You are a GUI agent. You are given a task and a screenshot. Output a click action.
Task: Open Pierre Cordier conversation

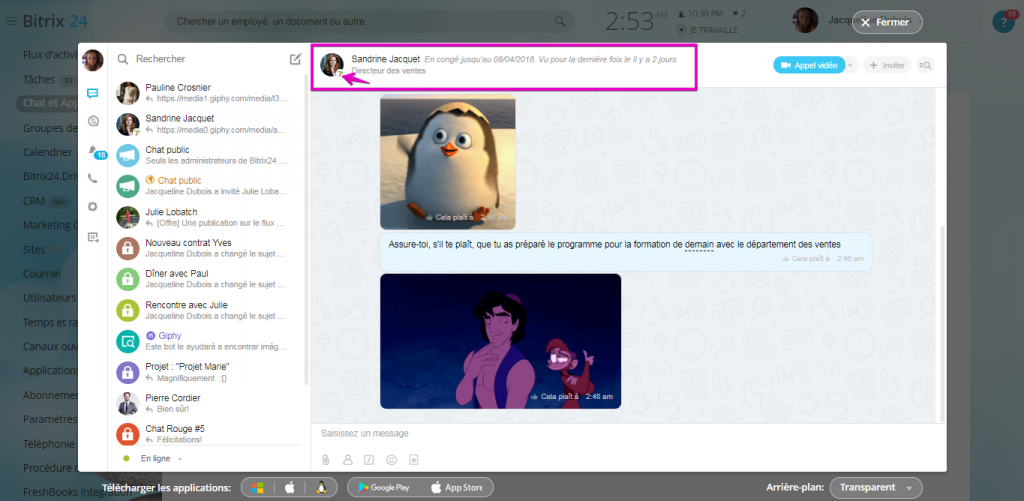tap(207, 403)
